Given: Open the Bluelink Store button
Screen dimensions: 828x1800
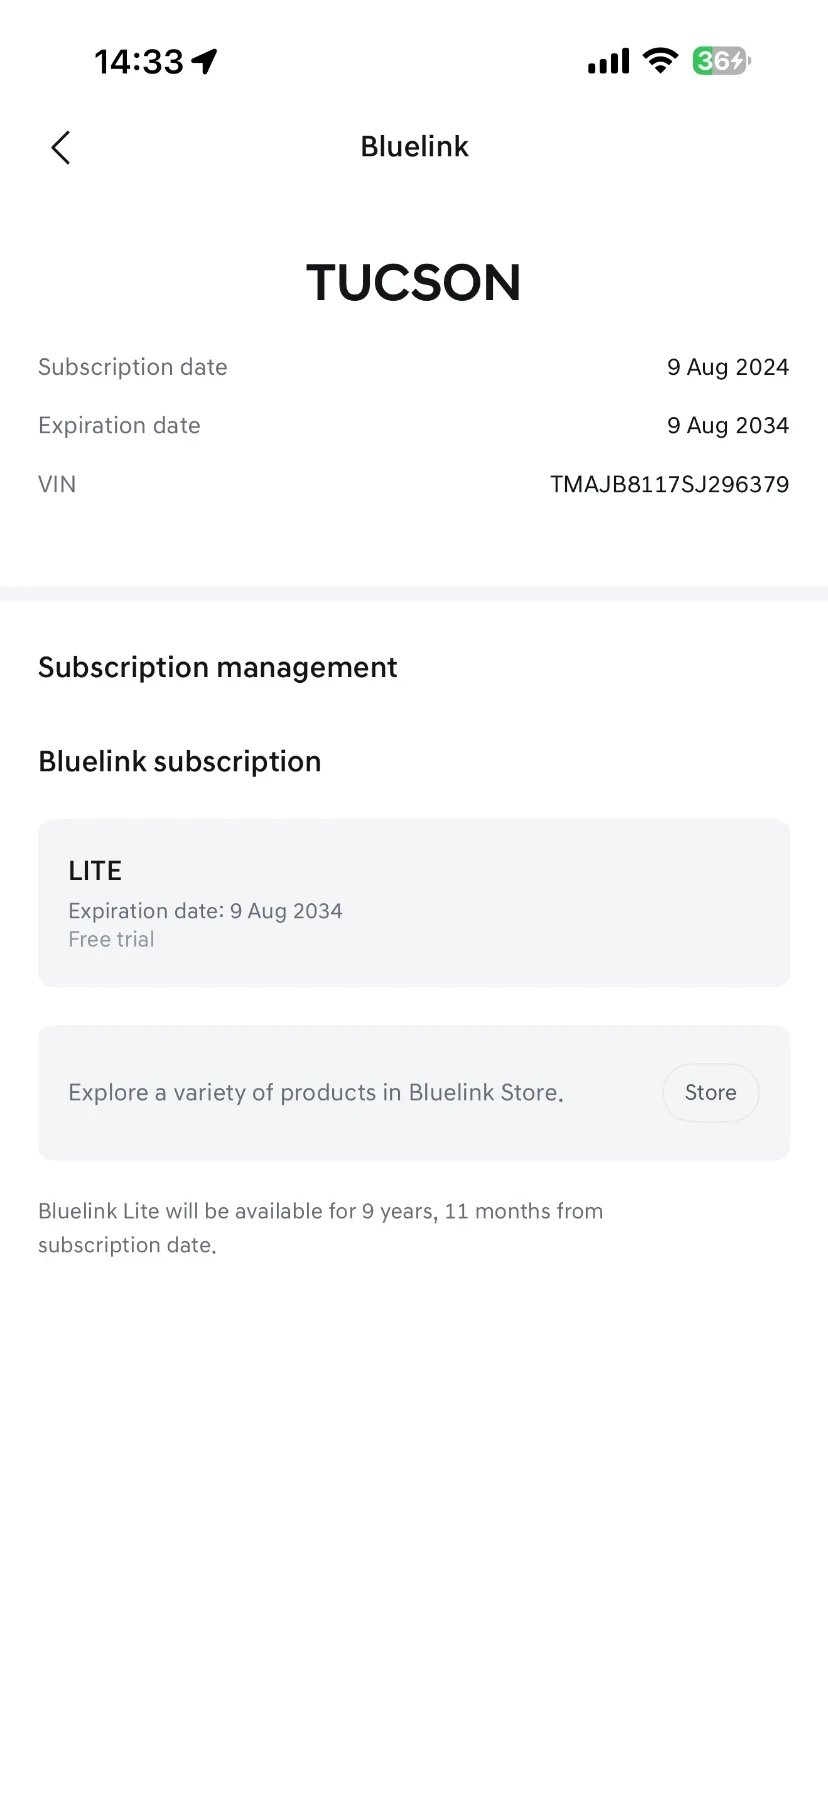Looking at the screenshot, I should tap(711, 1093).
